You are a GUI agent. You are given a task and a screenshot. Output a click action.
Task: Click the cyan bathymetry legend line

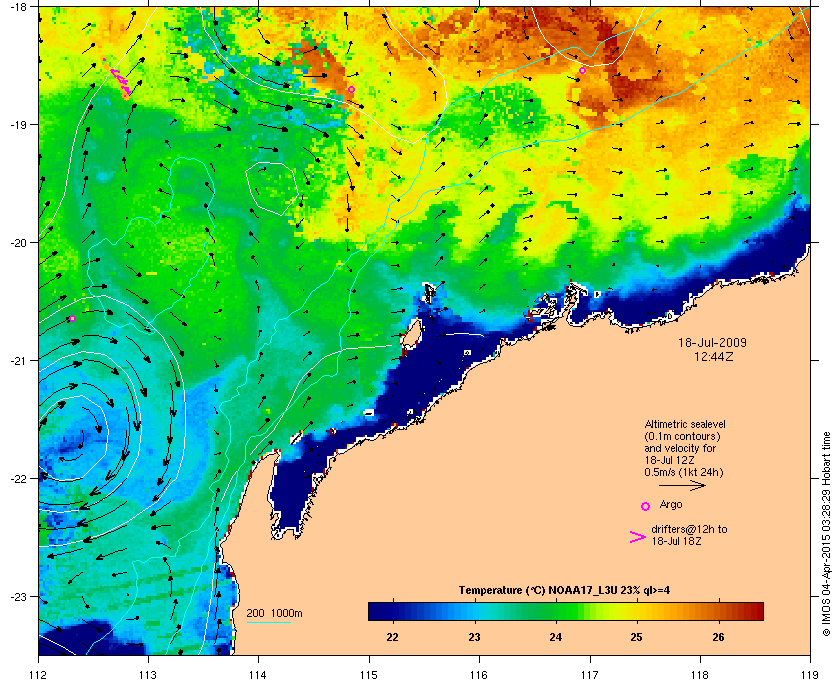pos(268,623)
